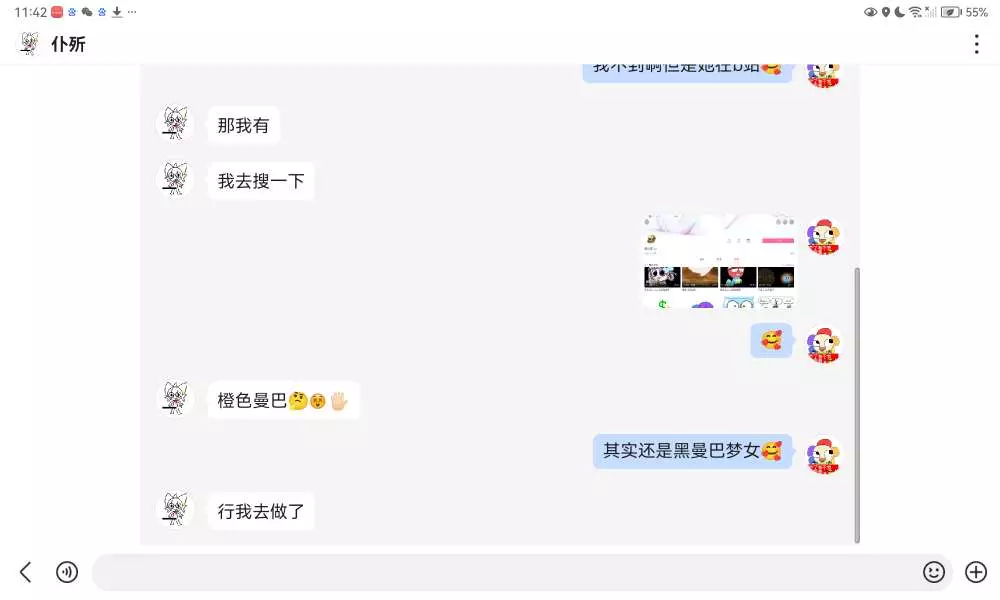Click the chat scrollbar handle
Viewport: 1000px width, 600px height.
click(857, 405)
